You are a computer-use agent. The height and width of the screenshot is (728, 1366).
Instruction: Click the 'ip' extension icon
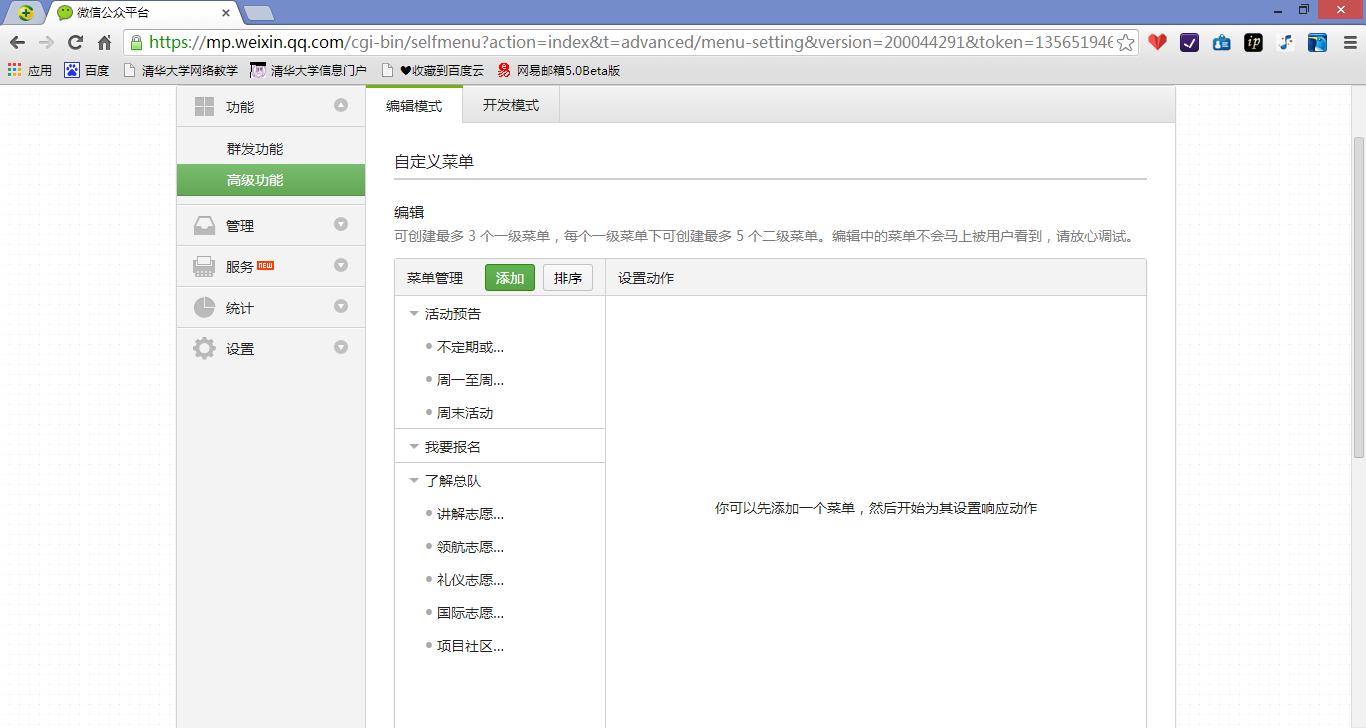pyautogui.click(x=1253, y=44)
